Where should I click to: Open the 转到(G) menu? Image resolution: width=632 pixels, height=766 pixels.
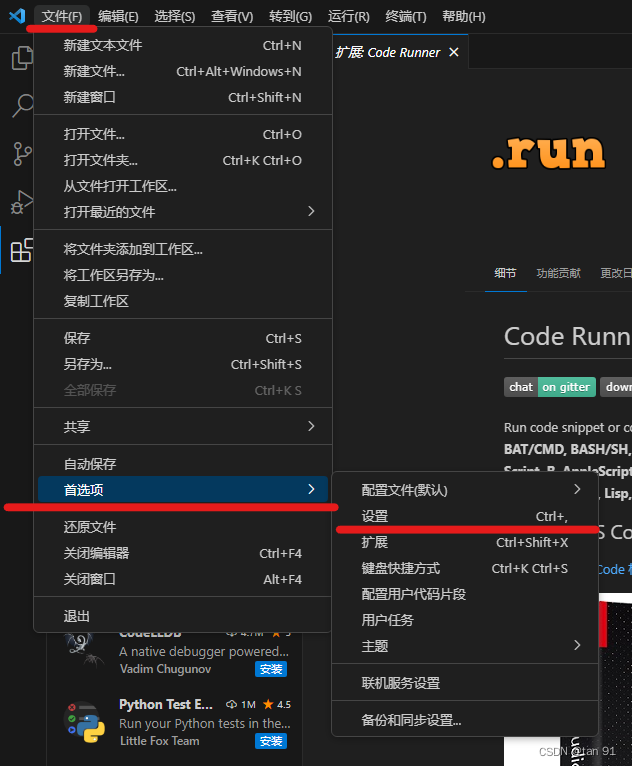click(x=290, y=17)
